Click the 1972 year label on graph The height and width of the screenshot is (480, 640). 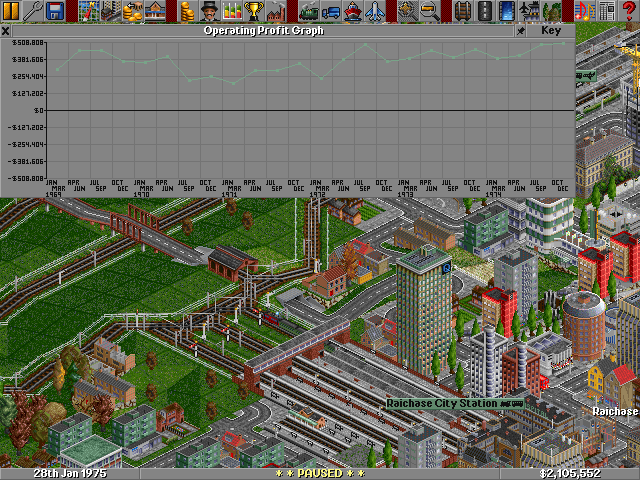click(317, 195)
